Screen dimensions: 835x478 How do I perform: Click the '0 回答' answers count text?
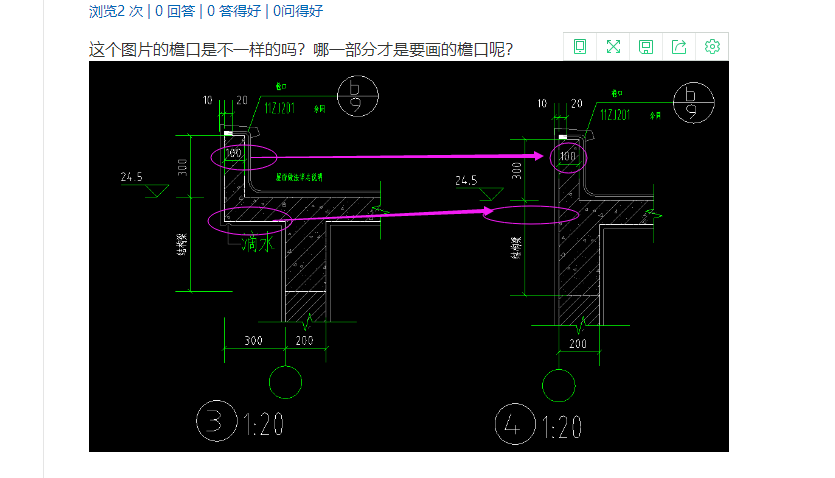(x=175, y=11)
